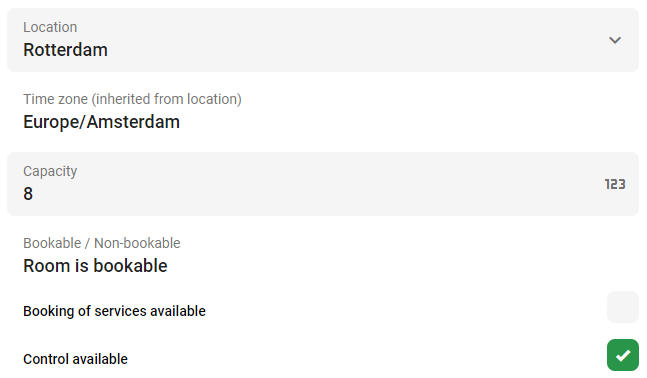Click the 123 numeric icon in Capacity
This screenshot has height=378, width=647.
tap(615, 184)
